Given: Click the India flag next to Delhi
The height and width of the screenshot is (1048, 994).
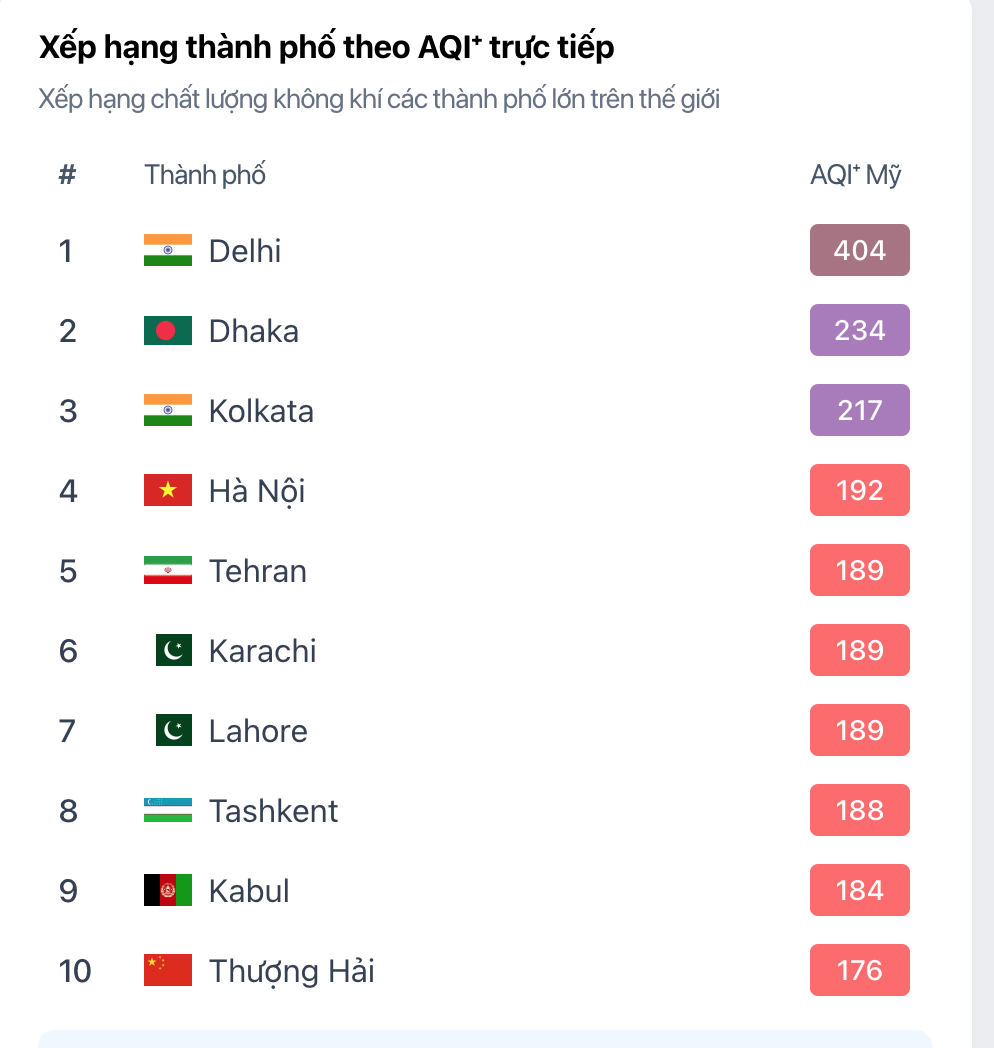Looking at the screenshot, I should click(166, 251).
